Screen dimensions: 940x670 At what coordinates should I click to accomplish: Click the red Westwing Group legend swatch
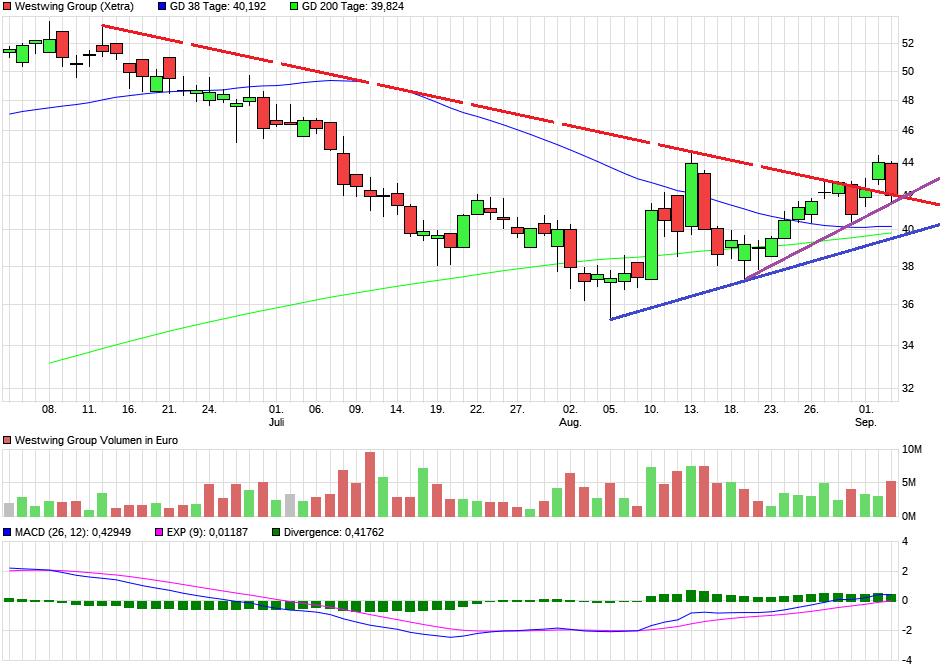(8, 6)
